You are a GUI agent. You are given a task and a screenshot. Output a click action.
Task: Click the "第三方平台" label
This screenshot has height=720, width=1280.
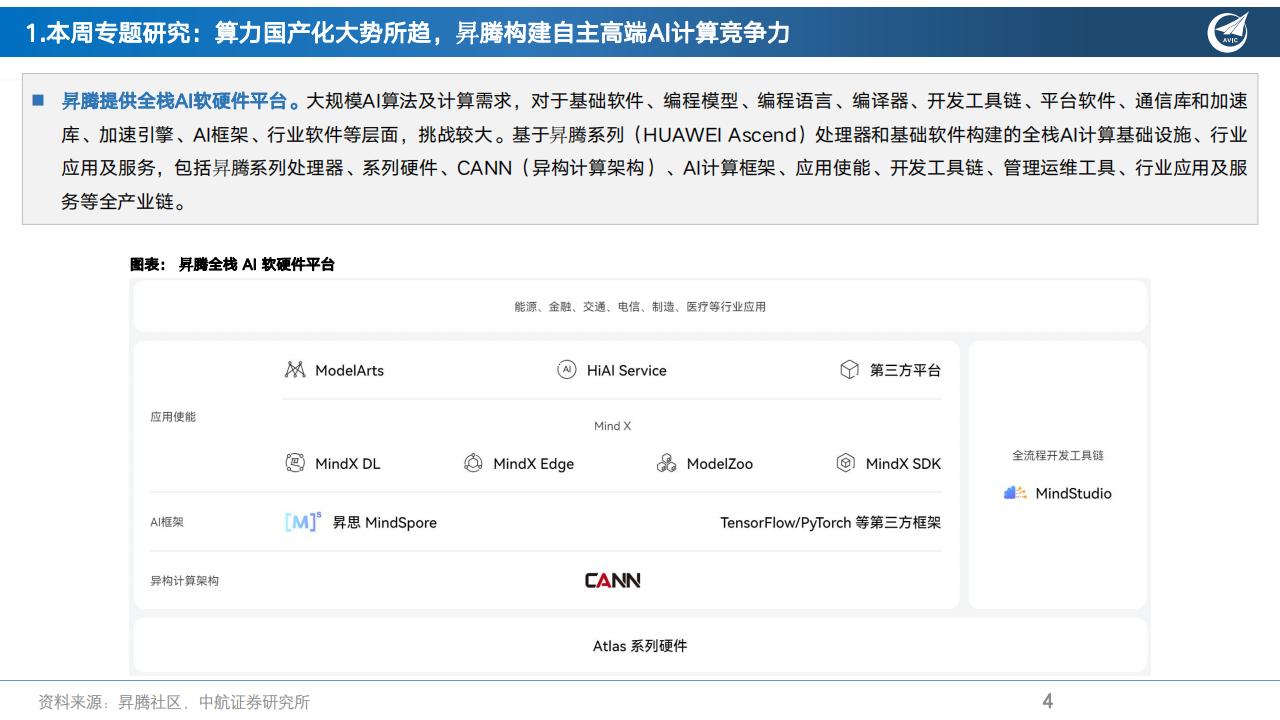pos(905,371)
